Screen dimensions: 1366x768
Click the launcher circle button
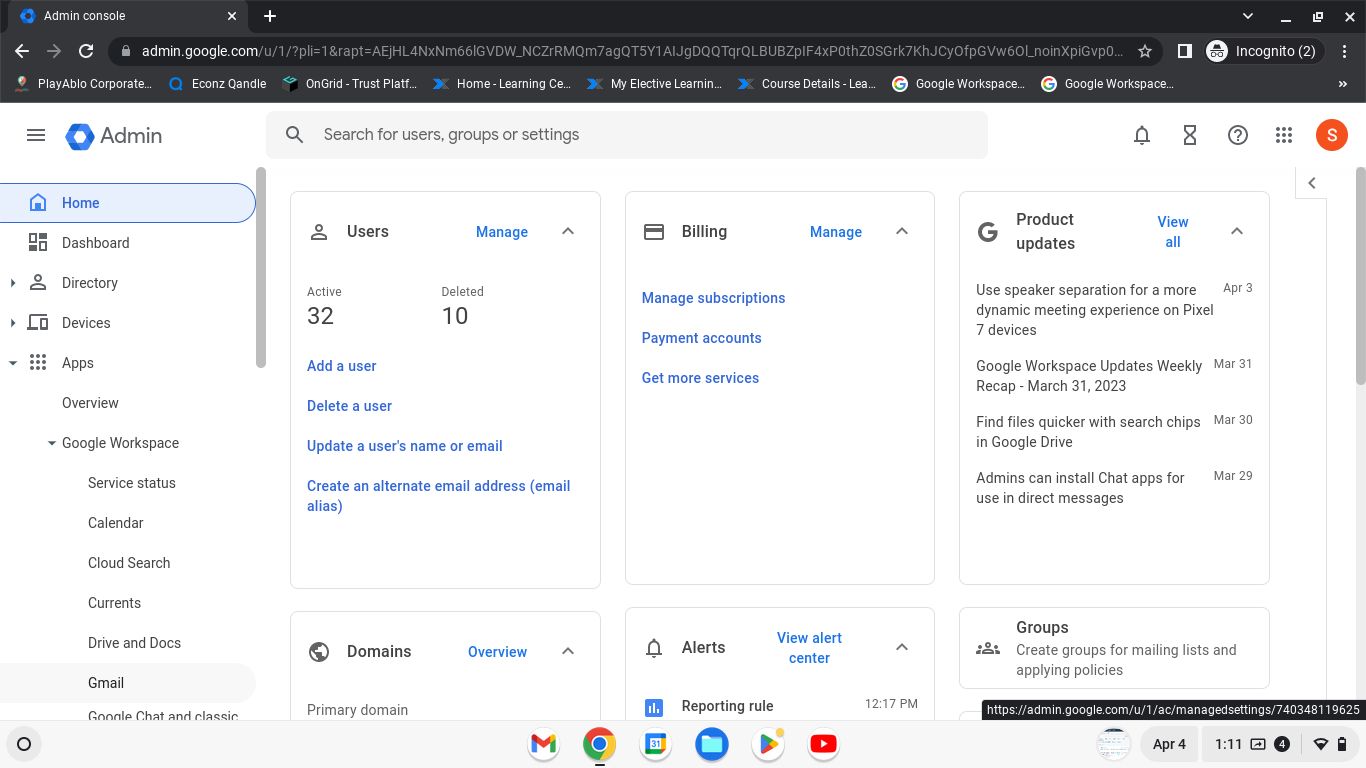[x=24, y=744]
